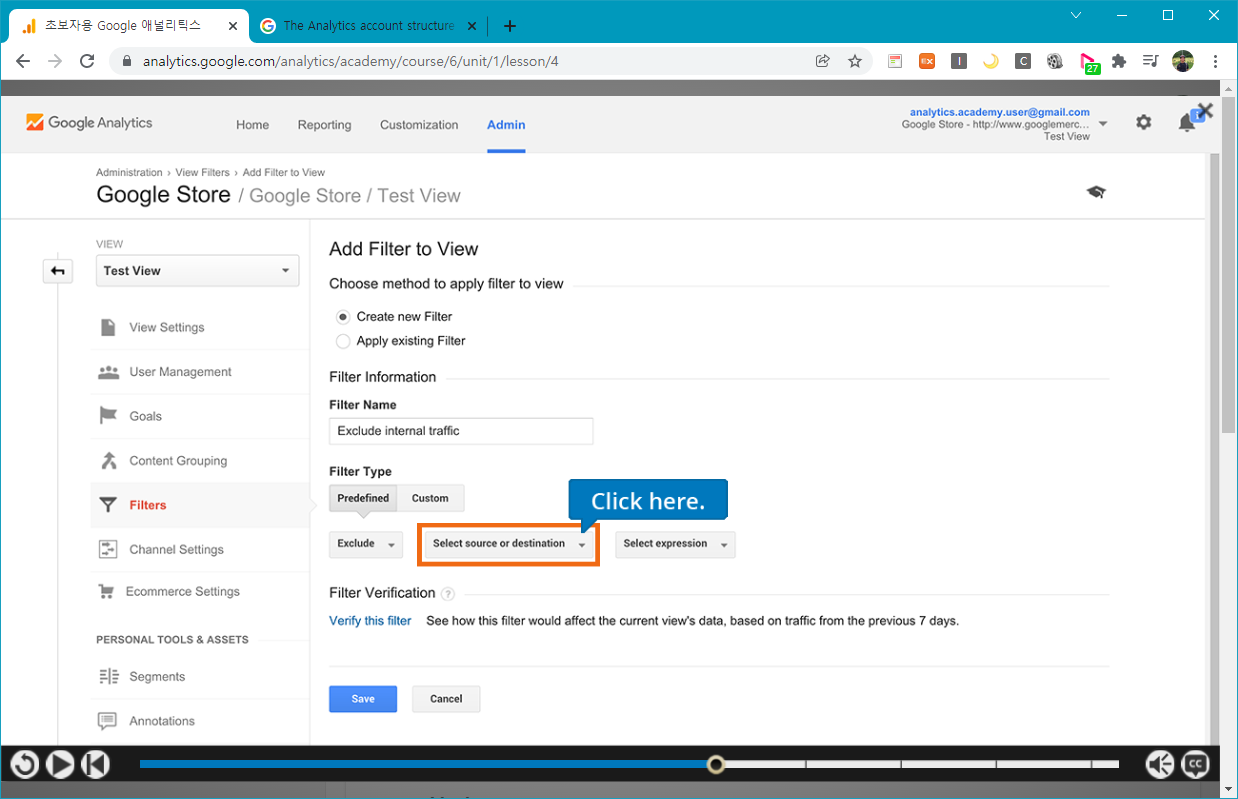
Task: Click the extension icon with badge 27
Action: tap(1089, 63)
